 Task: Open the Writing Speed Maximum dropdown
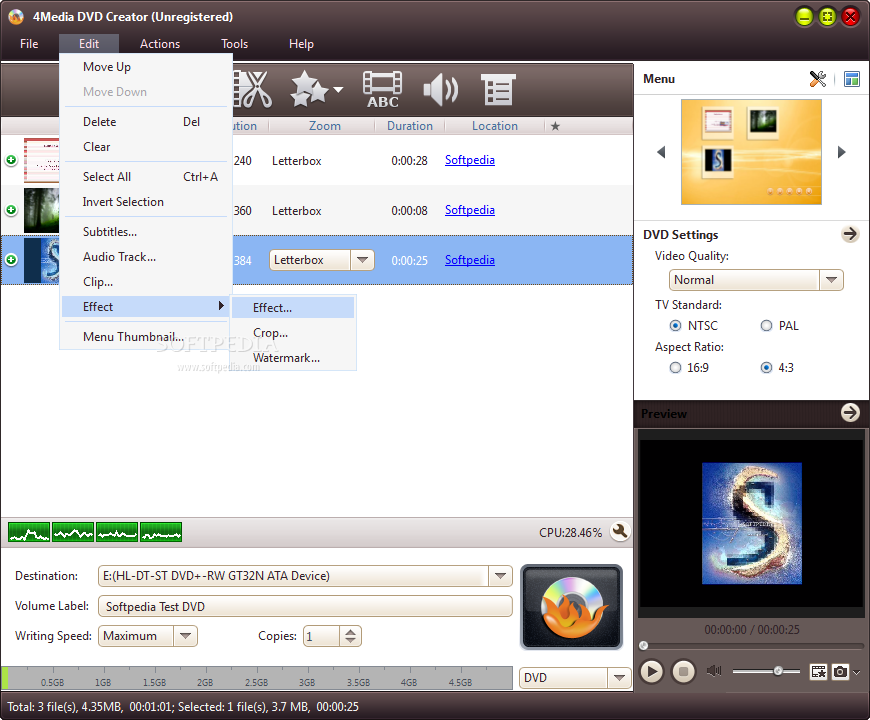[x=185, y=636]
